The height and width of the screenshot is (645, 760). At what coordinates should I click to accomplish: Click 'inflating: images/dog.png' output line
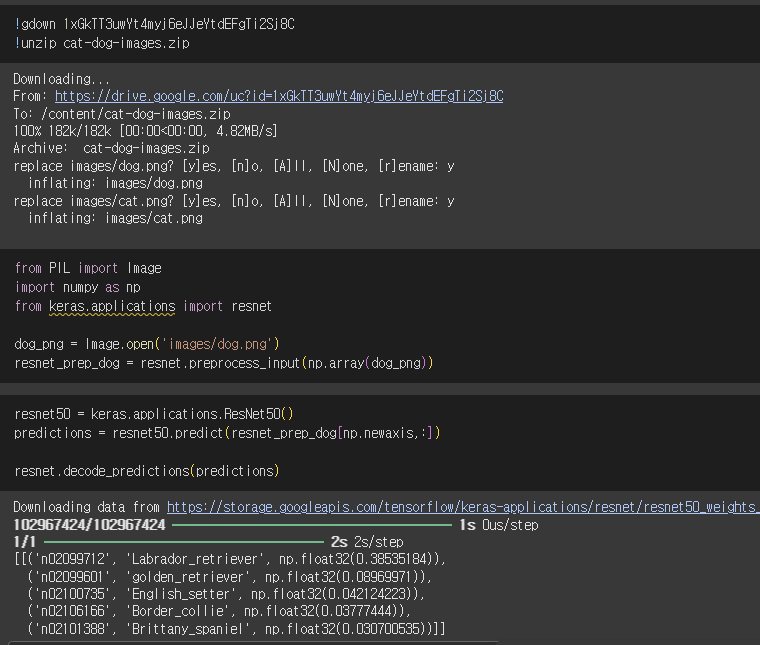pos(115,183)
